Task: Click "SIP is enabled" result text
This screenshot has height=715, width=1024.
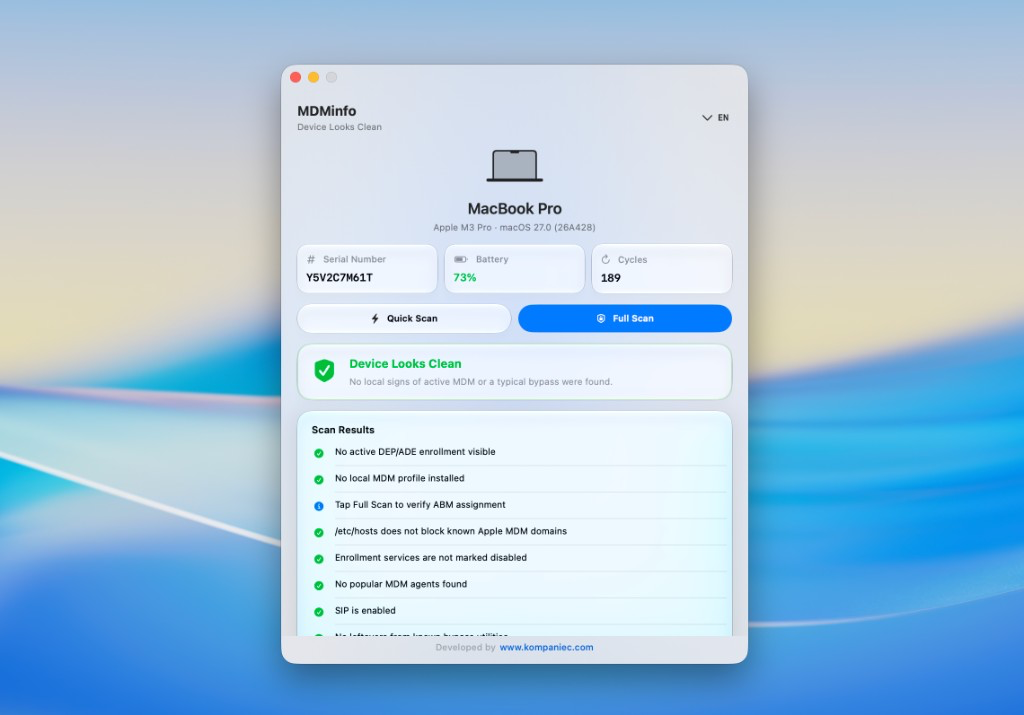Action: 365,611
